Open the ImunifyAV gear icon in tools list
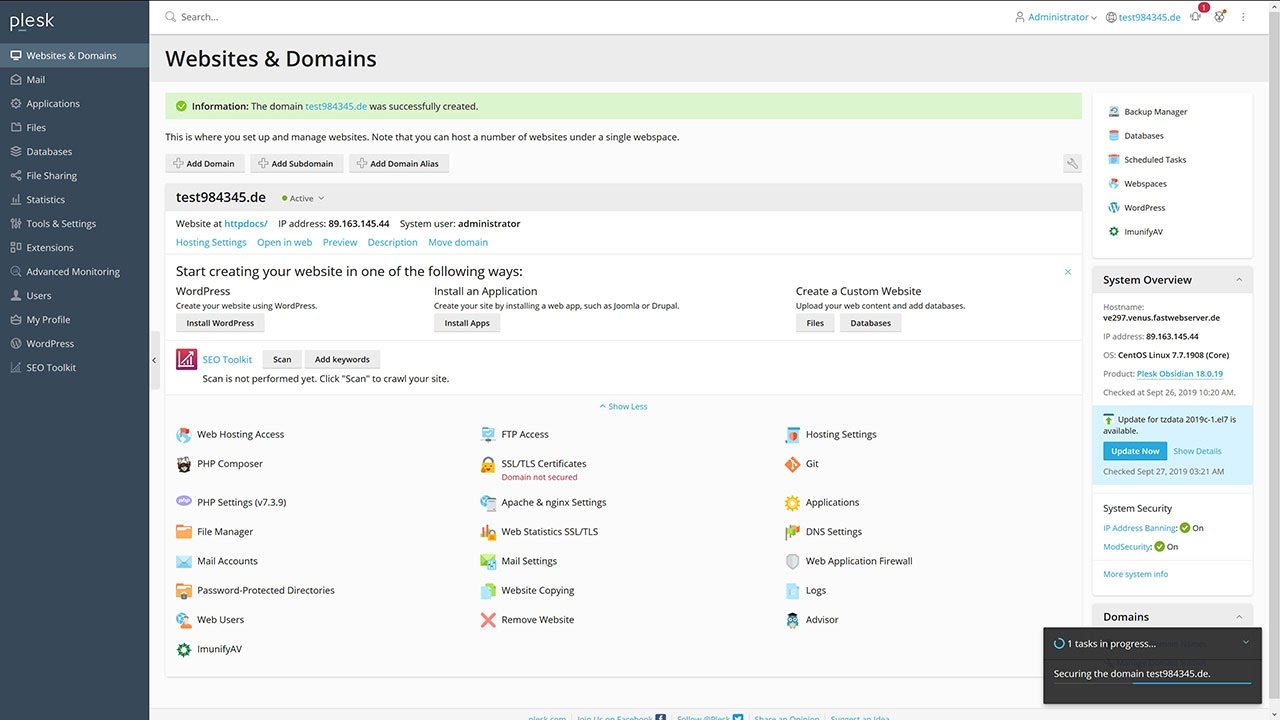 tap(184, 649)
